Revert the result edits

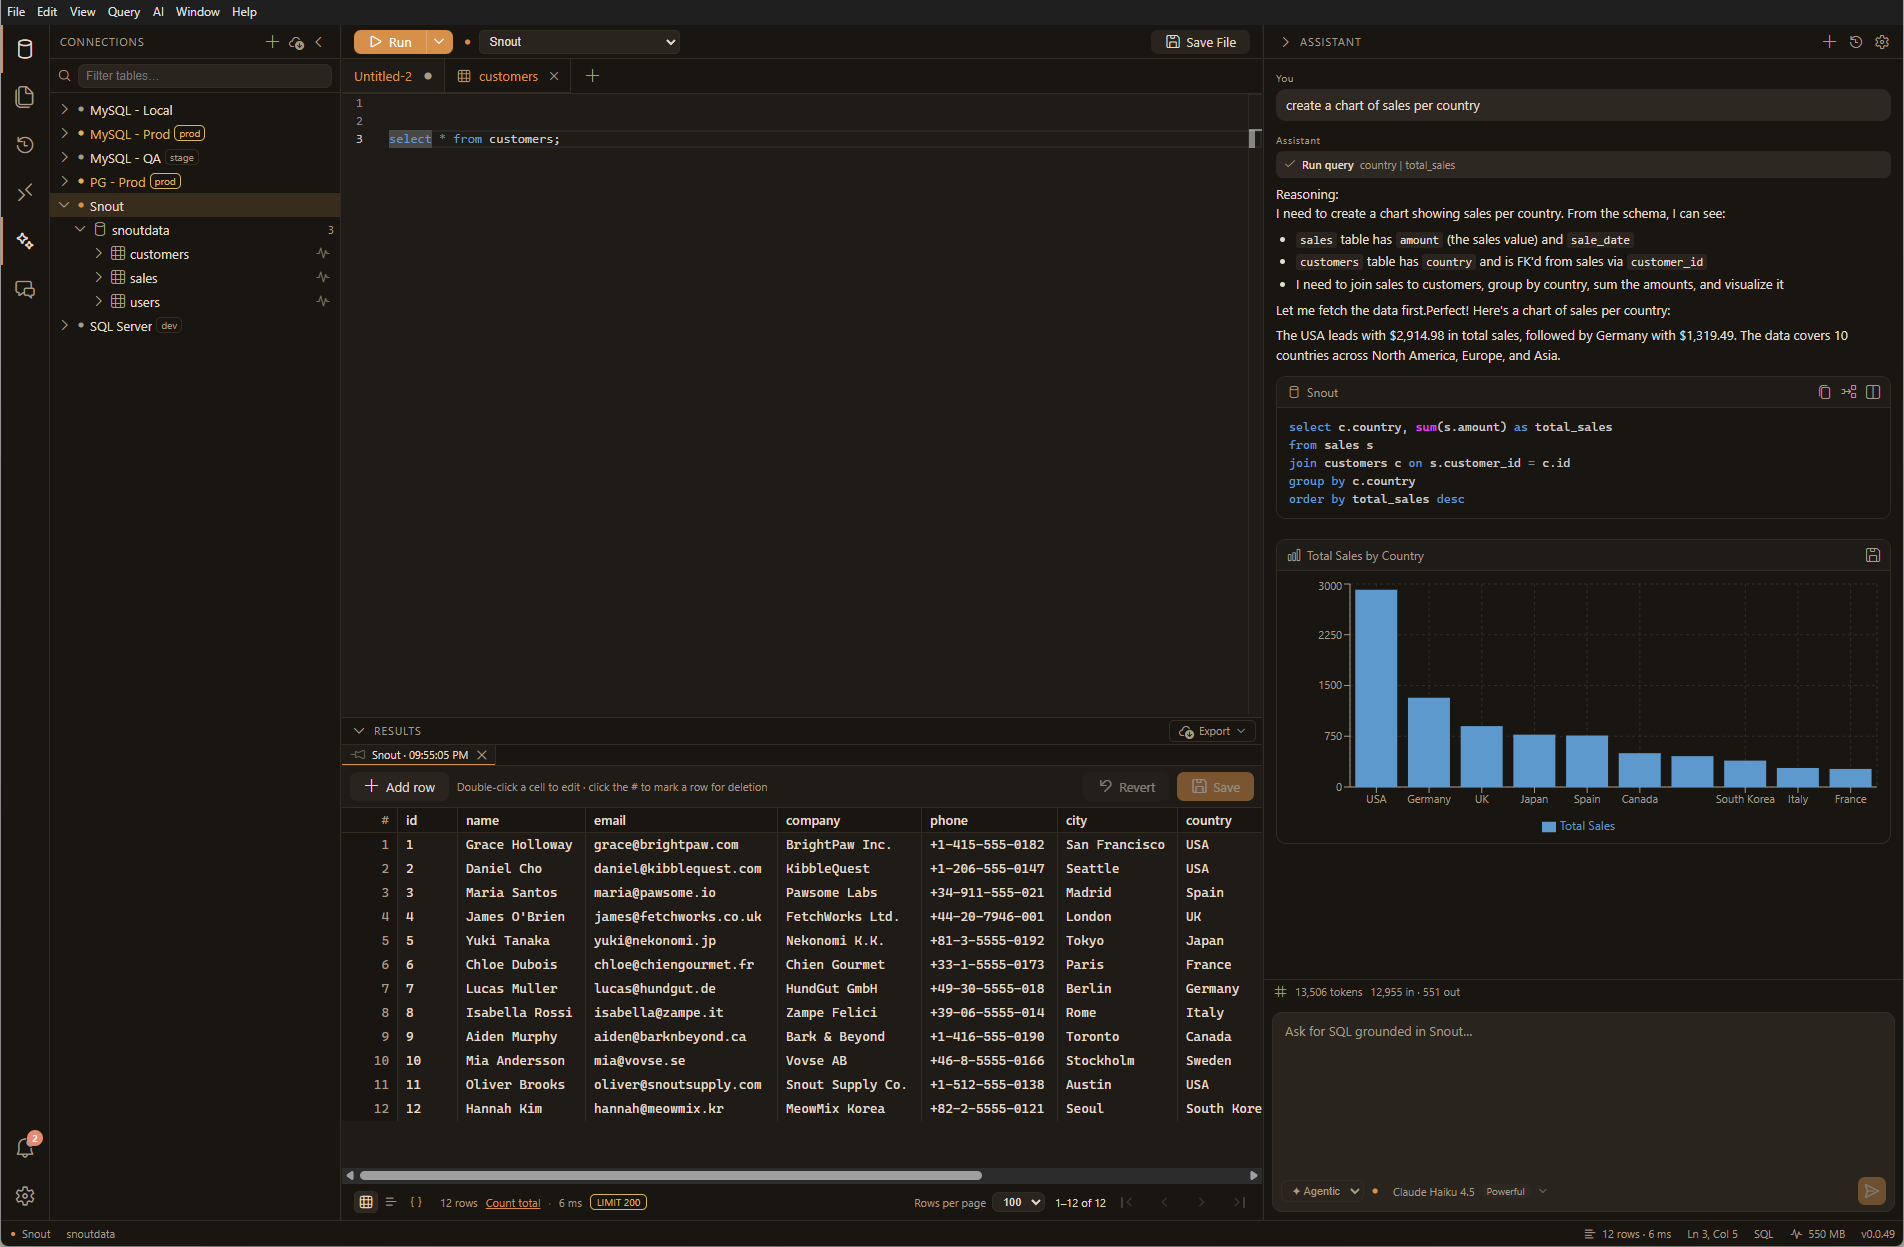(x=1127, y=787)
